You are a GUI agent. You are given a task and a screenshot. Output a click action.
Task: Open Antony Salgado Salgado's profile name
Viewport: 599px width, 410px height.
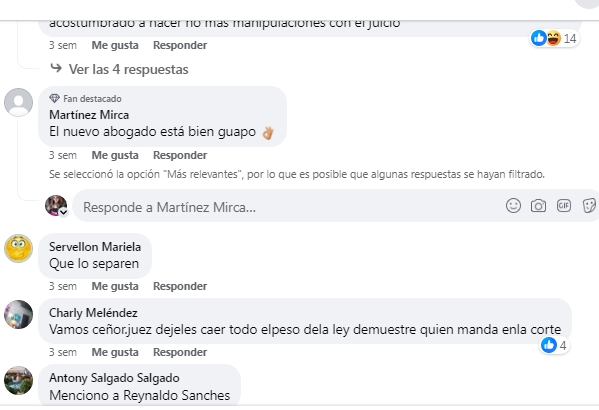[x=114, y=378]
